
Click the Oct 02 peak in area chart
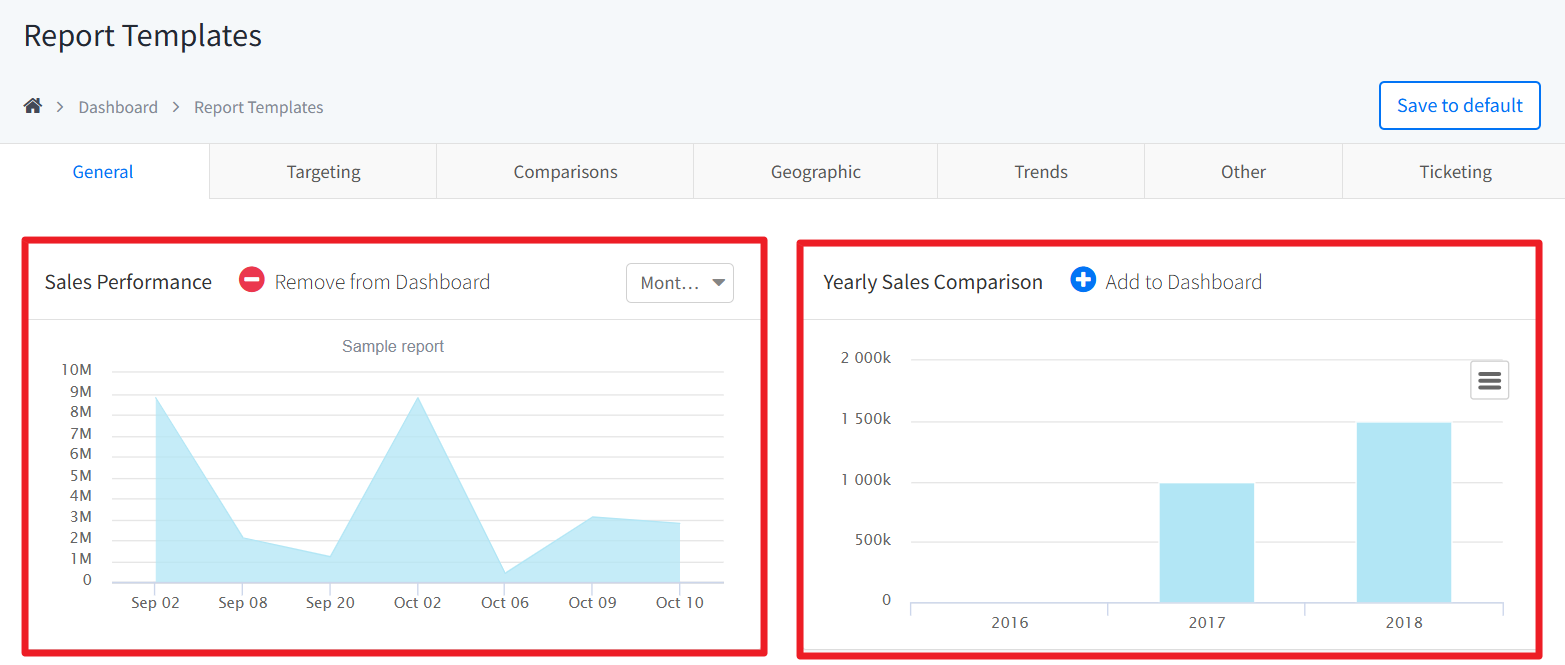point(418,400)
